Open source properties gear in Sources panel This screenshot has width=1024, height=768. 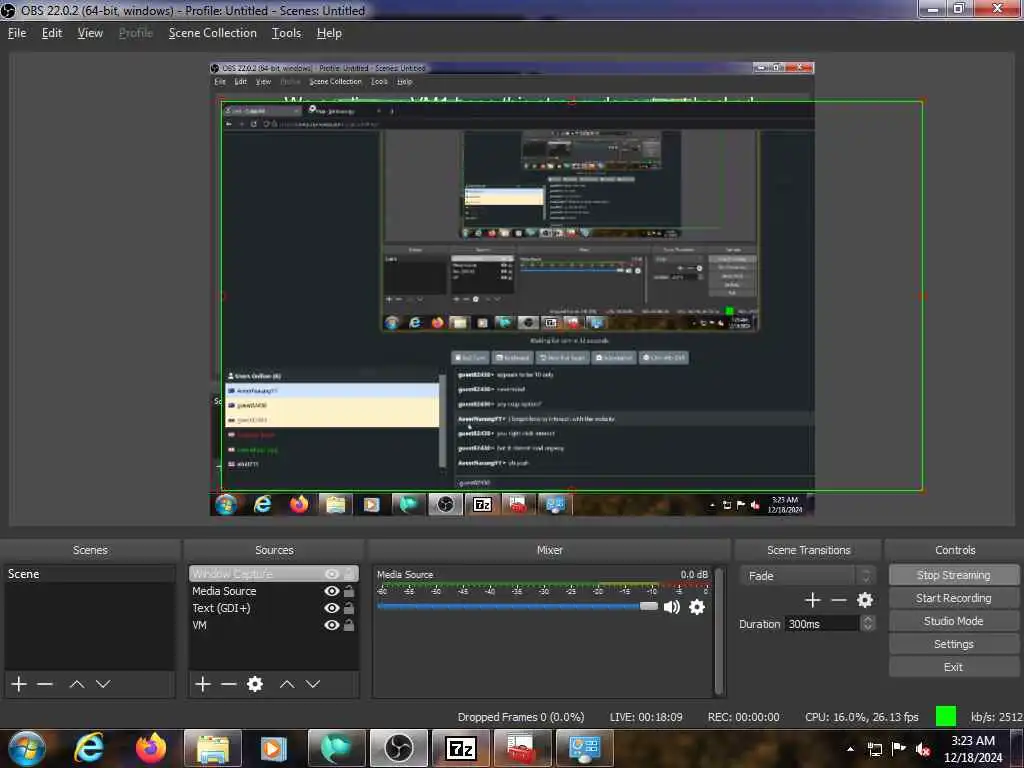click(255, 684)
